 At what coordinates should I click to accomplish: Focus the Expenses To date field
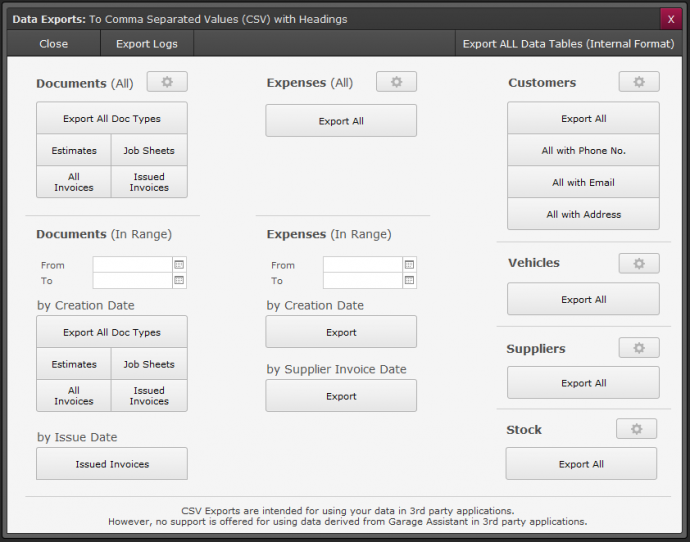click(363, 280)
